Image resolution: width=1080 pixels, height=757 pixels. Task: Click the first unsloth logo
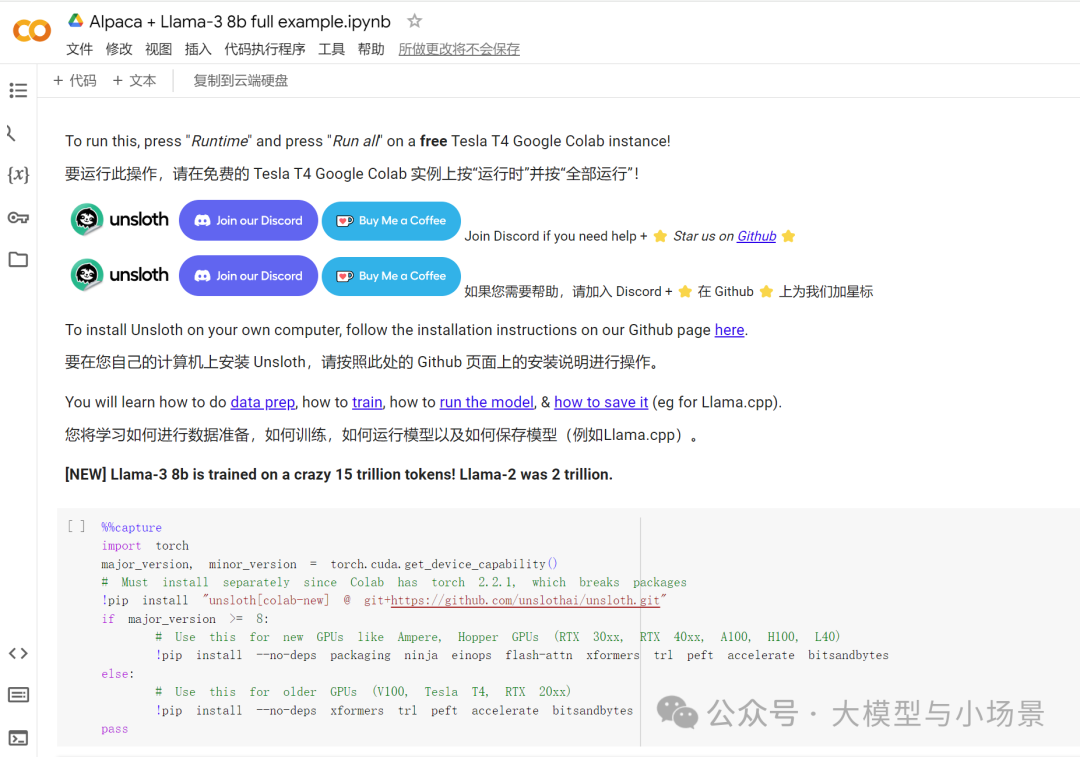tap(120, 220)
